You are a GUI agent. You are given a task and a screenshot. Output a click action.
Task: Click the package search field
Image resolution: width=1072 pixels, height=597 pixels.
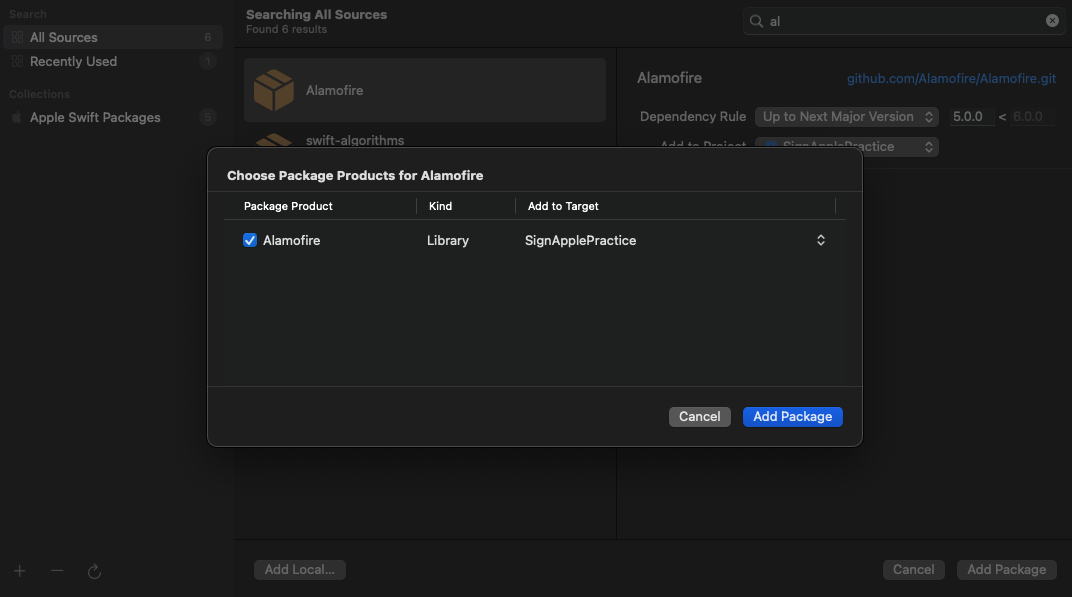coord(904,21)
